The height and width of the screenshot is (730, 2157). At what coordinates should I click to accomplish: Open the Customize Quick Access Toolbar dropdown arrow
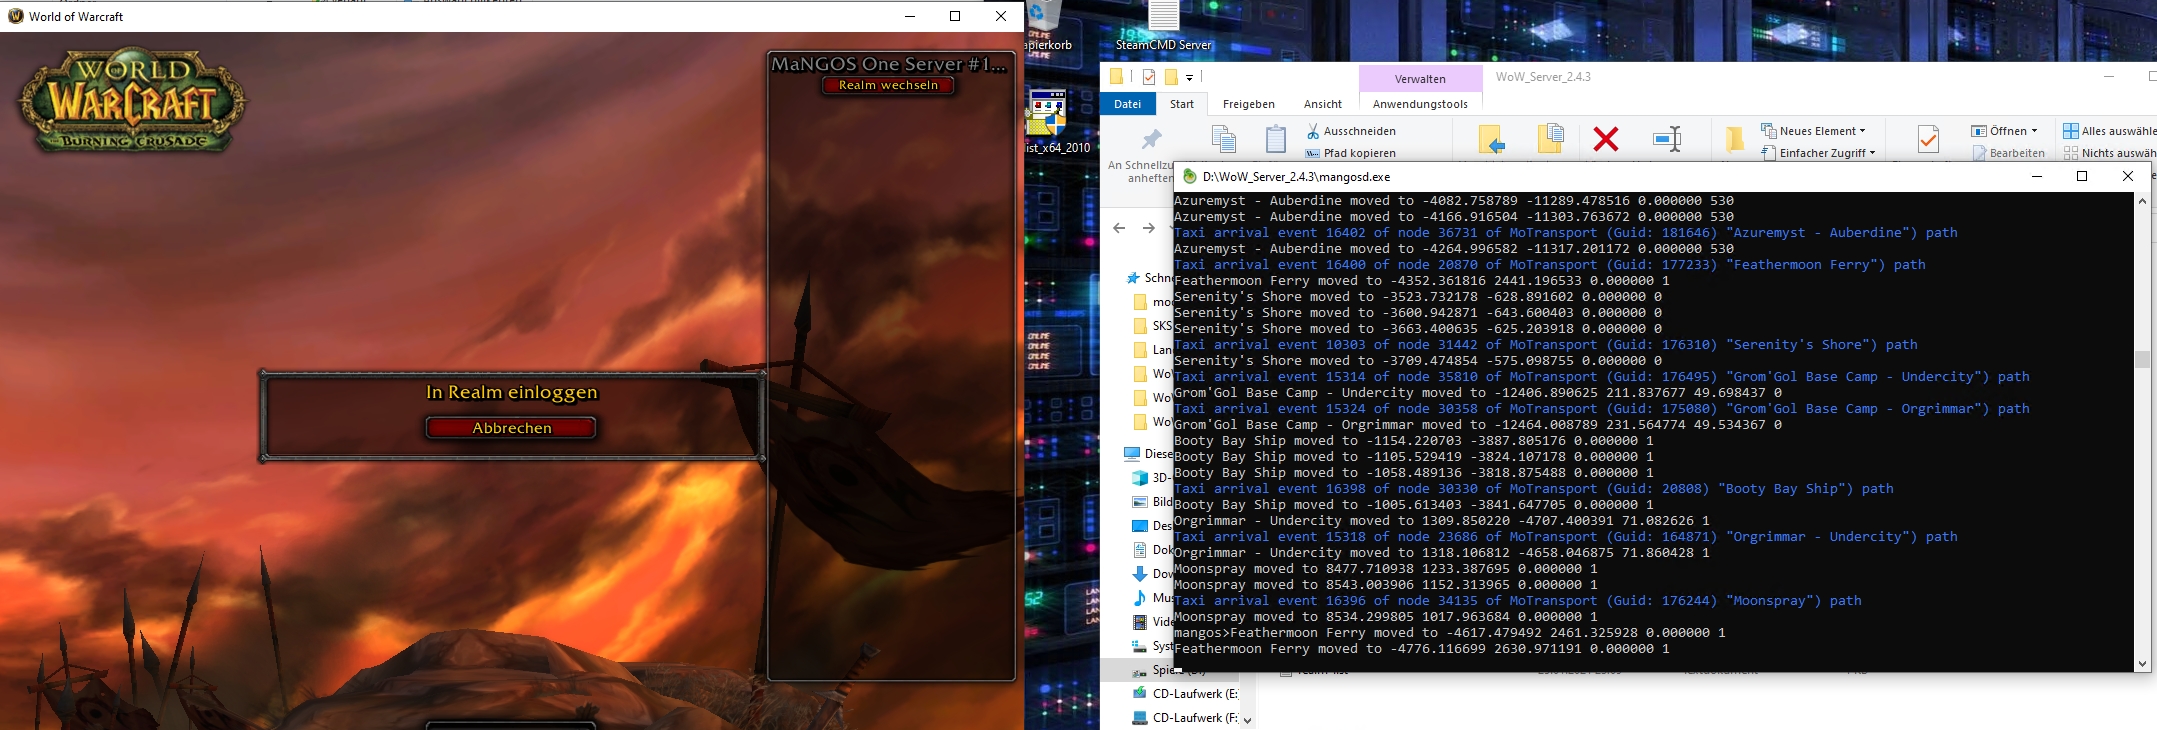1189,77
